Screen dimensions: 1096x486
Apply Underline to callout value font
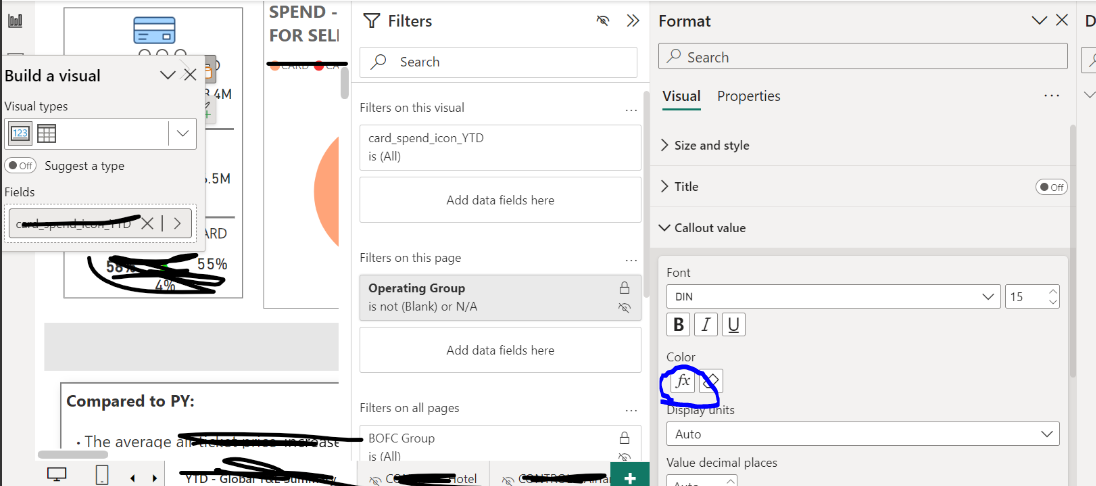733,324
